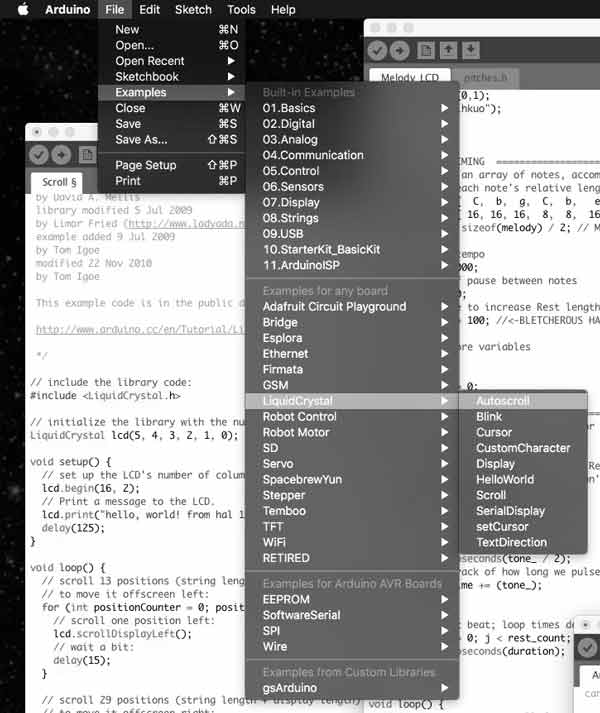
Task: Click Open sketch up-arrow icon in Melody_LCD window
Action: (x=448, y=50)
